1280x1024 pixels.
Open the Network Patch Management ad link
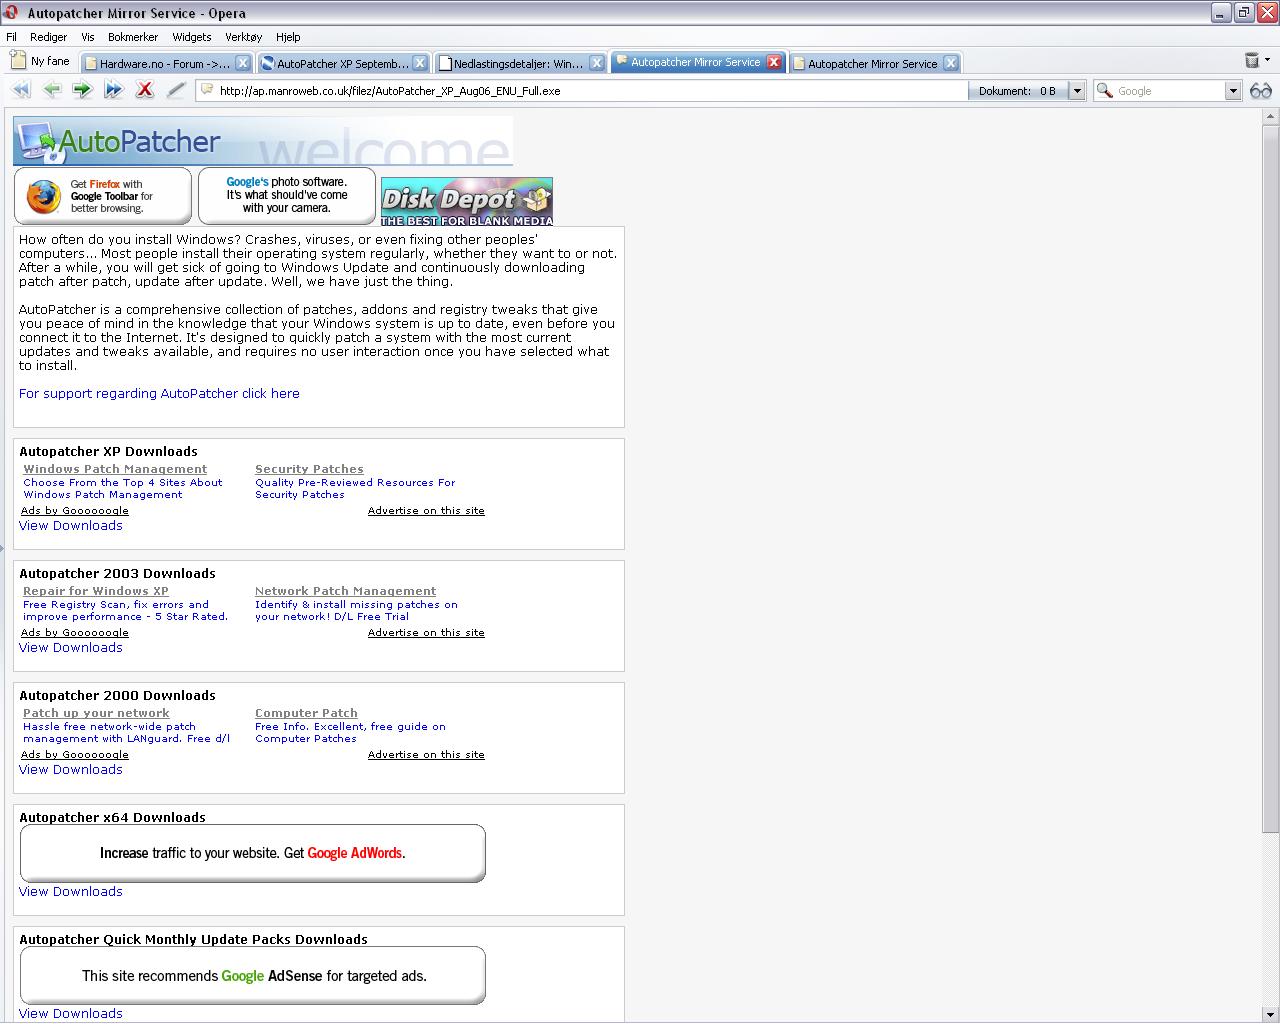coord(345,591)
